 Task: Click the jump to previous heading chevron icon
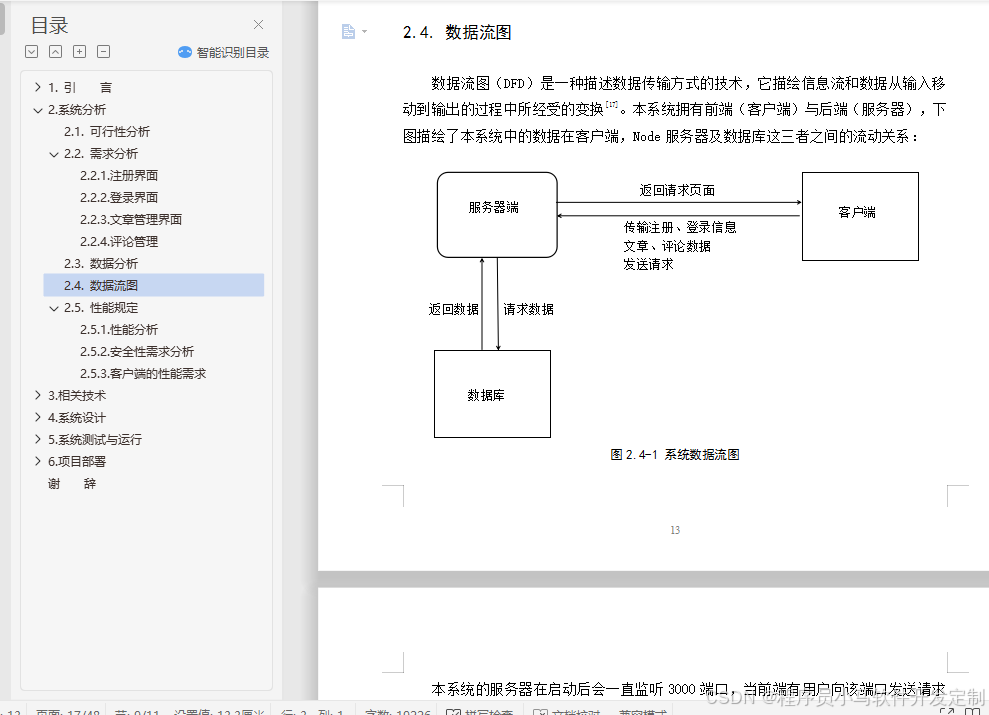pos(55,51)
